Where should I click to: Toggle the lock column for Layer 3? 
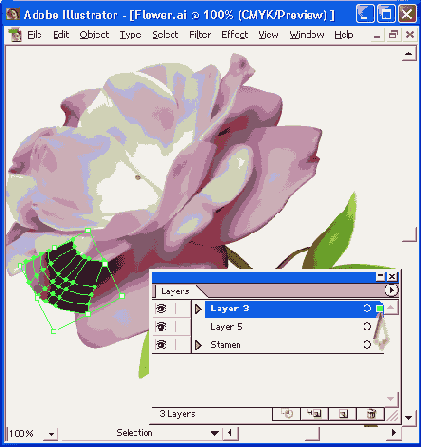point(183,309)
